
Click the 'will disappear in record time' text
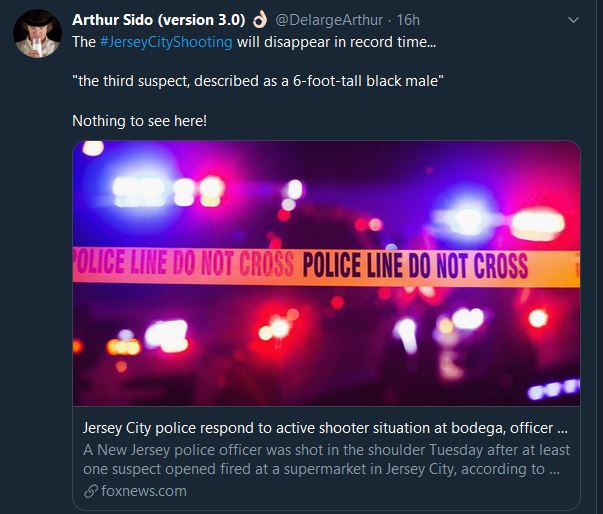[x=336, y=42]
